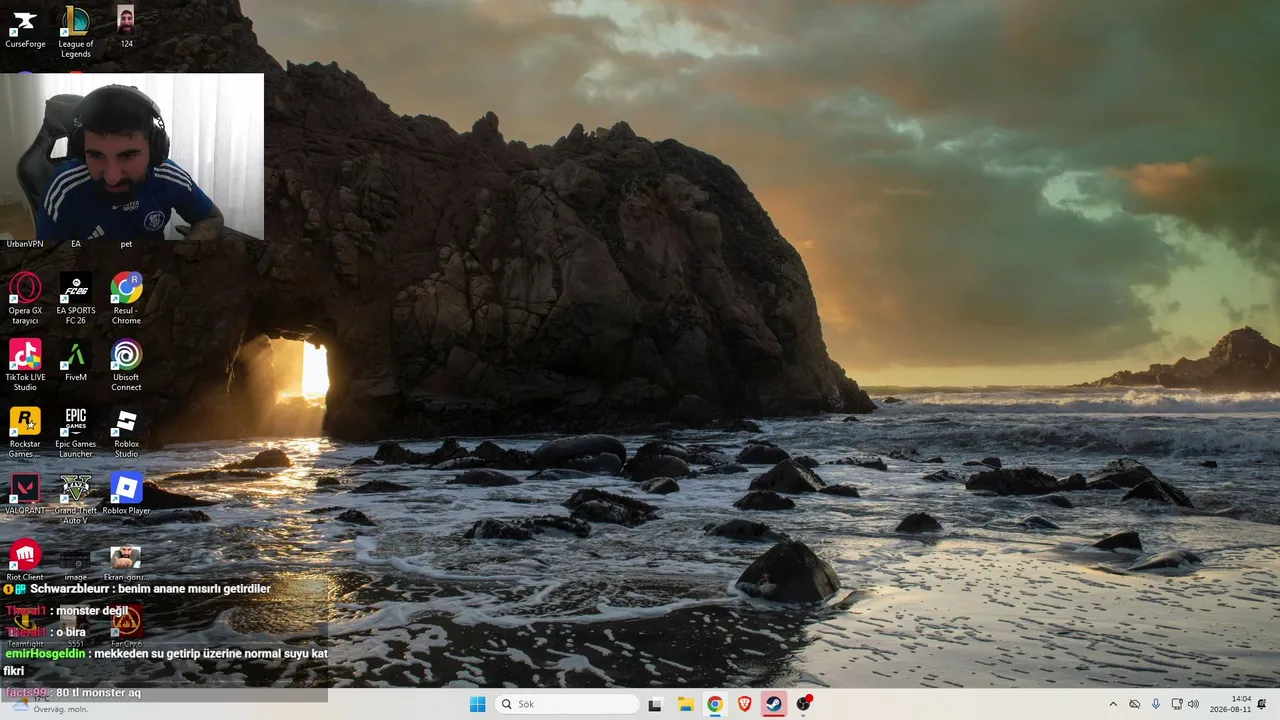
Task: Click the chat message "80 tl monster aq"
Action: click(x=98, y=693)
